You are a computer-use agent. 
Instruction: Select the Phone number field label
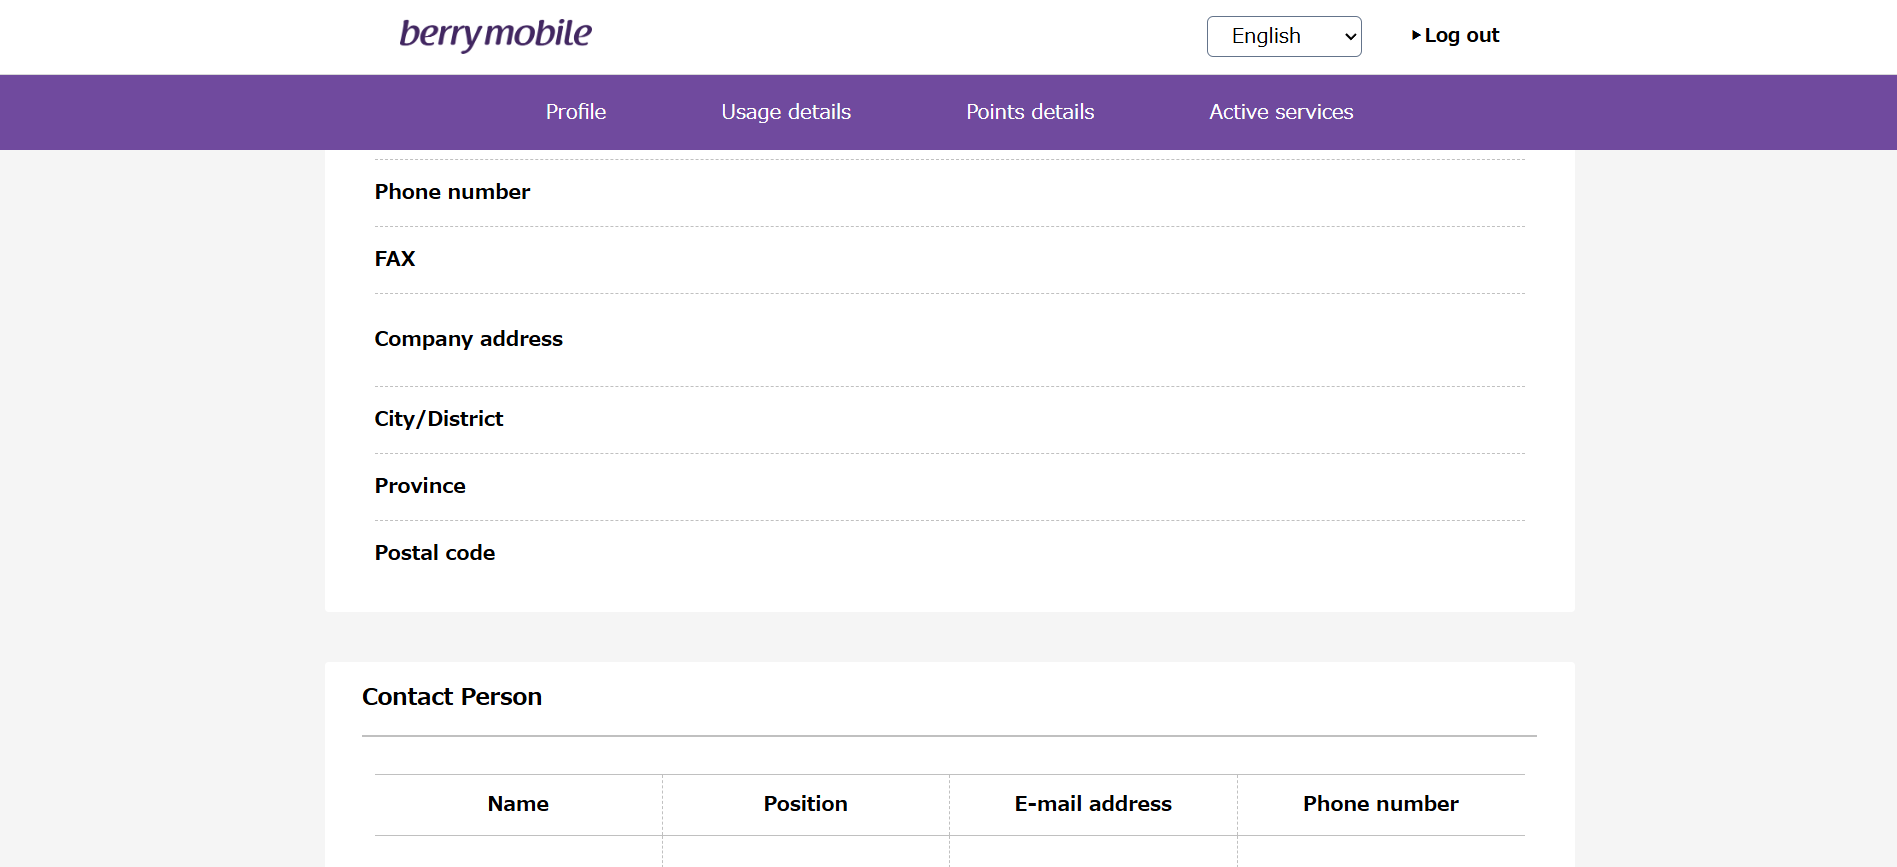point(452,192)
